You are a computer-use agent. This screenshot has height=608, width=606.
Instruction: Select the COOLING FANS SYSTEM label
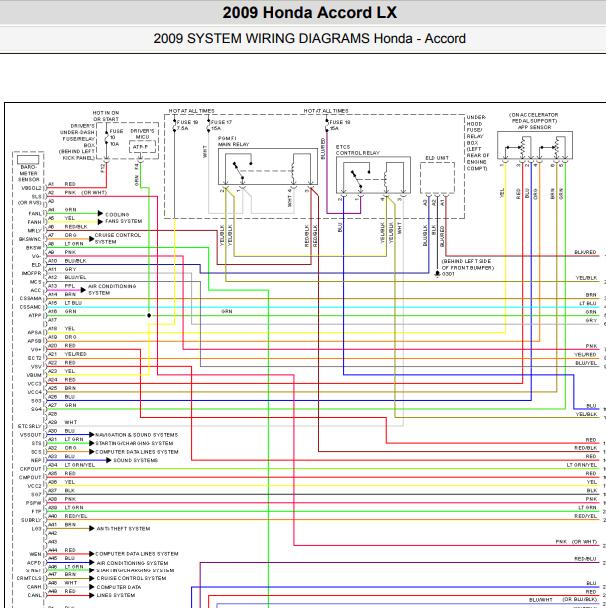click(124, 218)
